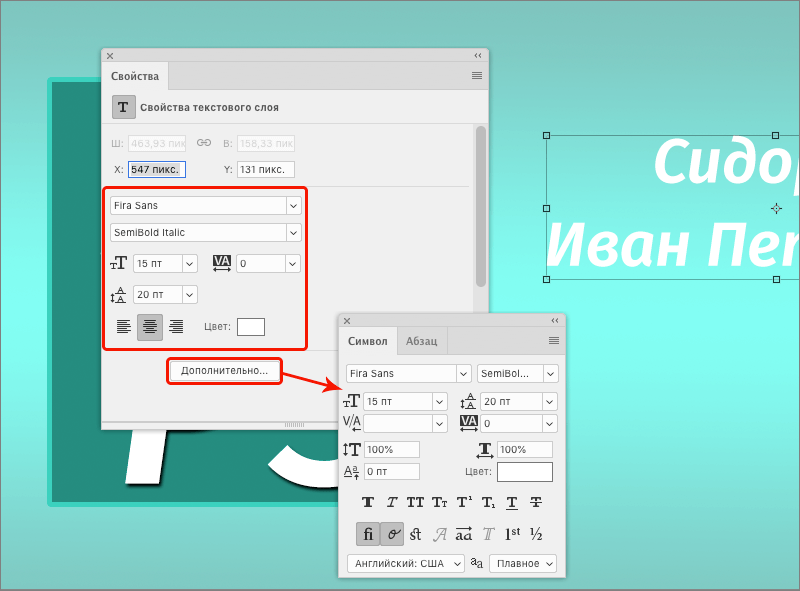The image size is (800, 591).
Task: Toggle Underline in Character panel
Action: click(x=512, y=503)
